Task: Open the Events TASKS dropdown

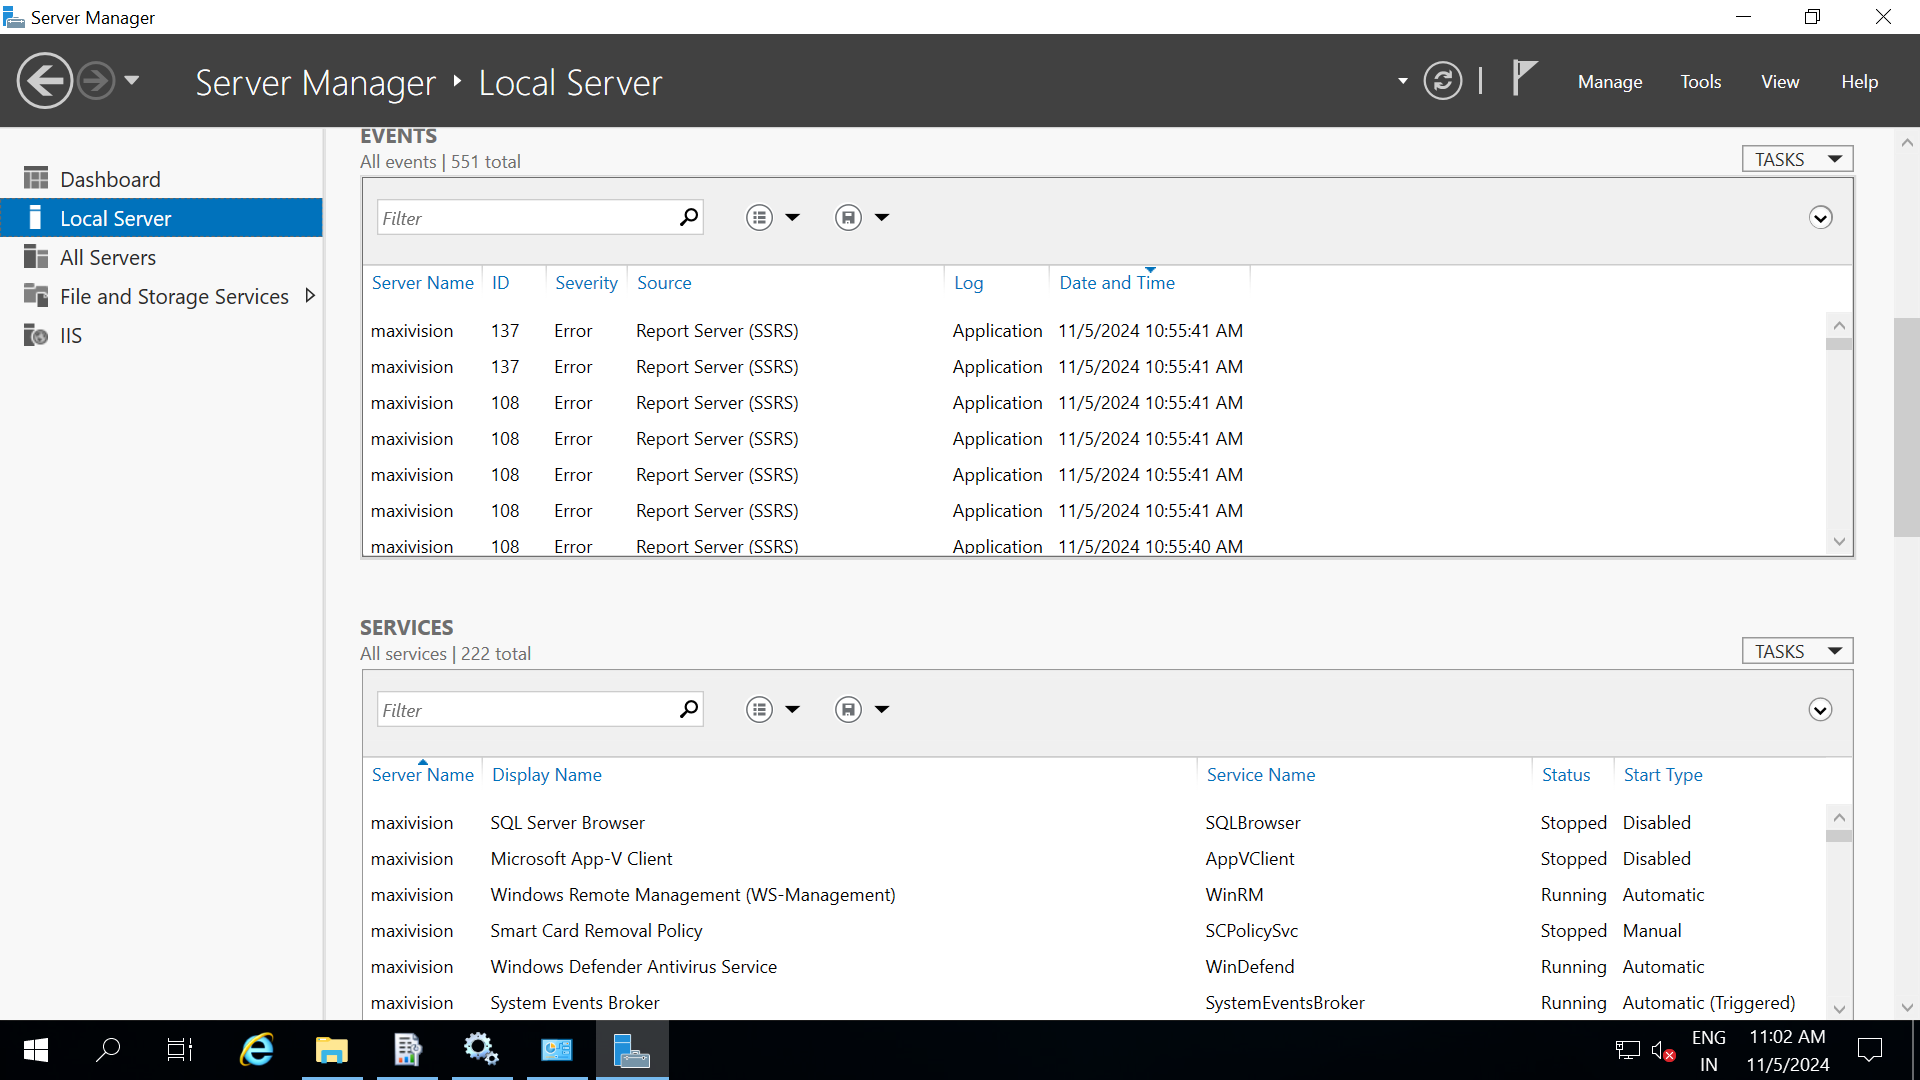Action: [x=1797, y=159]
